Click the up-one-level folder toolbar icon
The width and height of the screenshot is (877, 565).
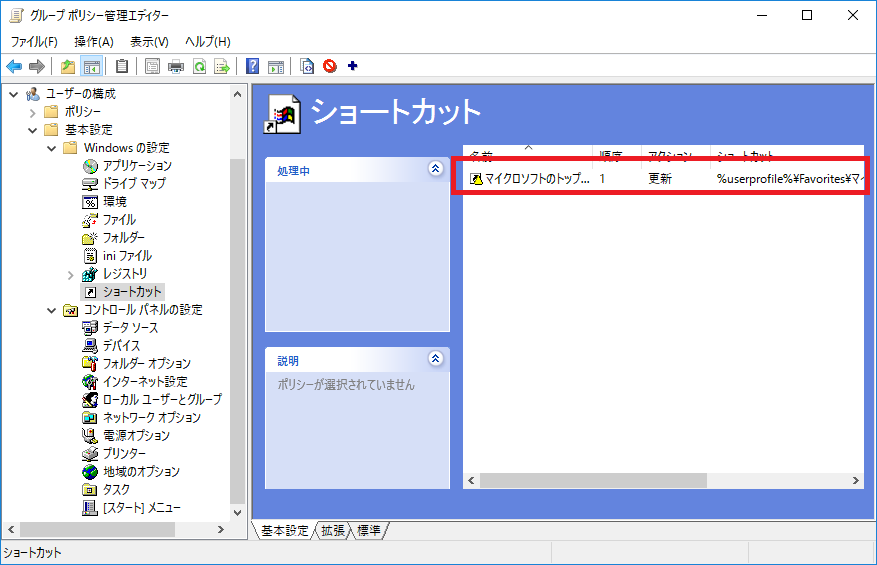coord(68,67)
